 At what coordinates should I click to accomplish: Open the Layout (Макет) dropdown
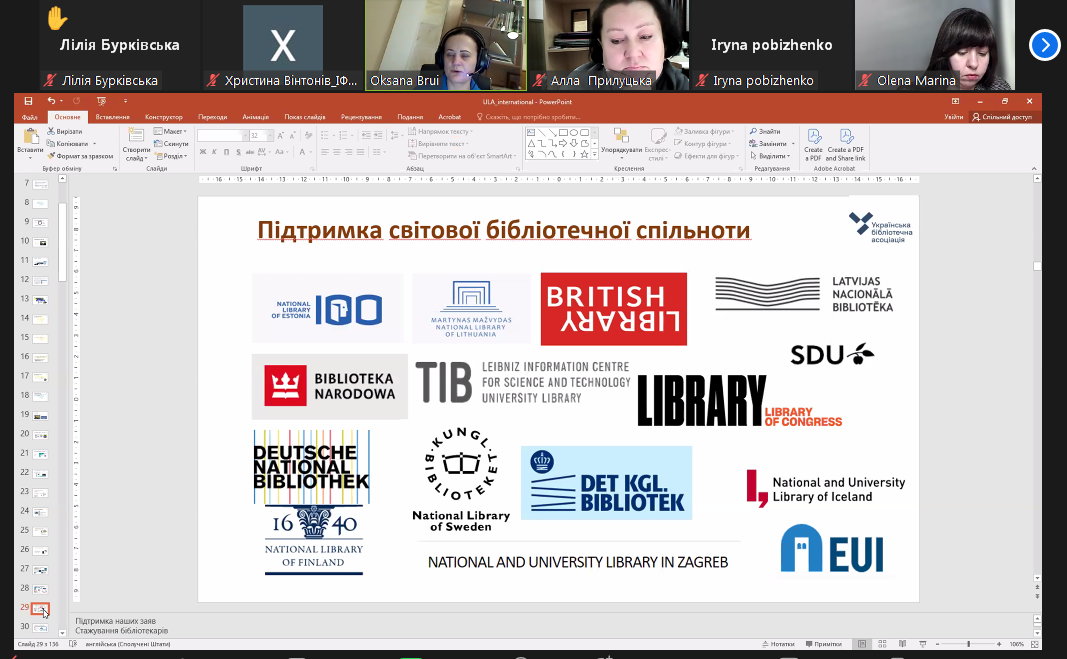tap(170, 131)
